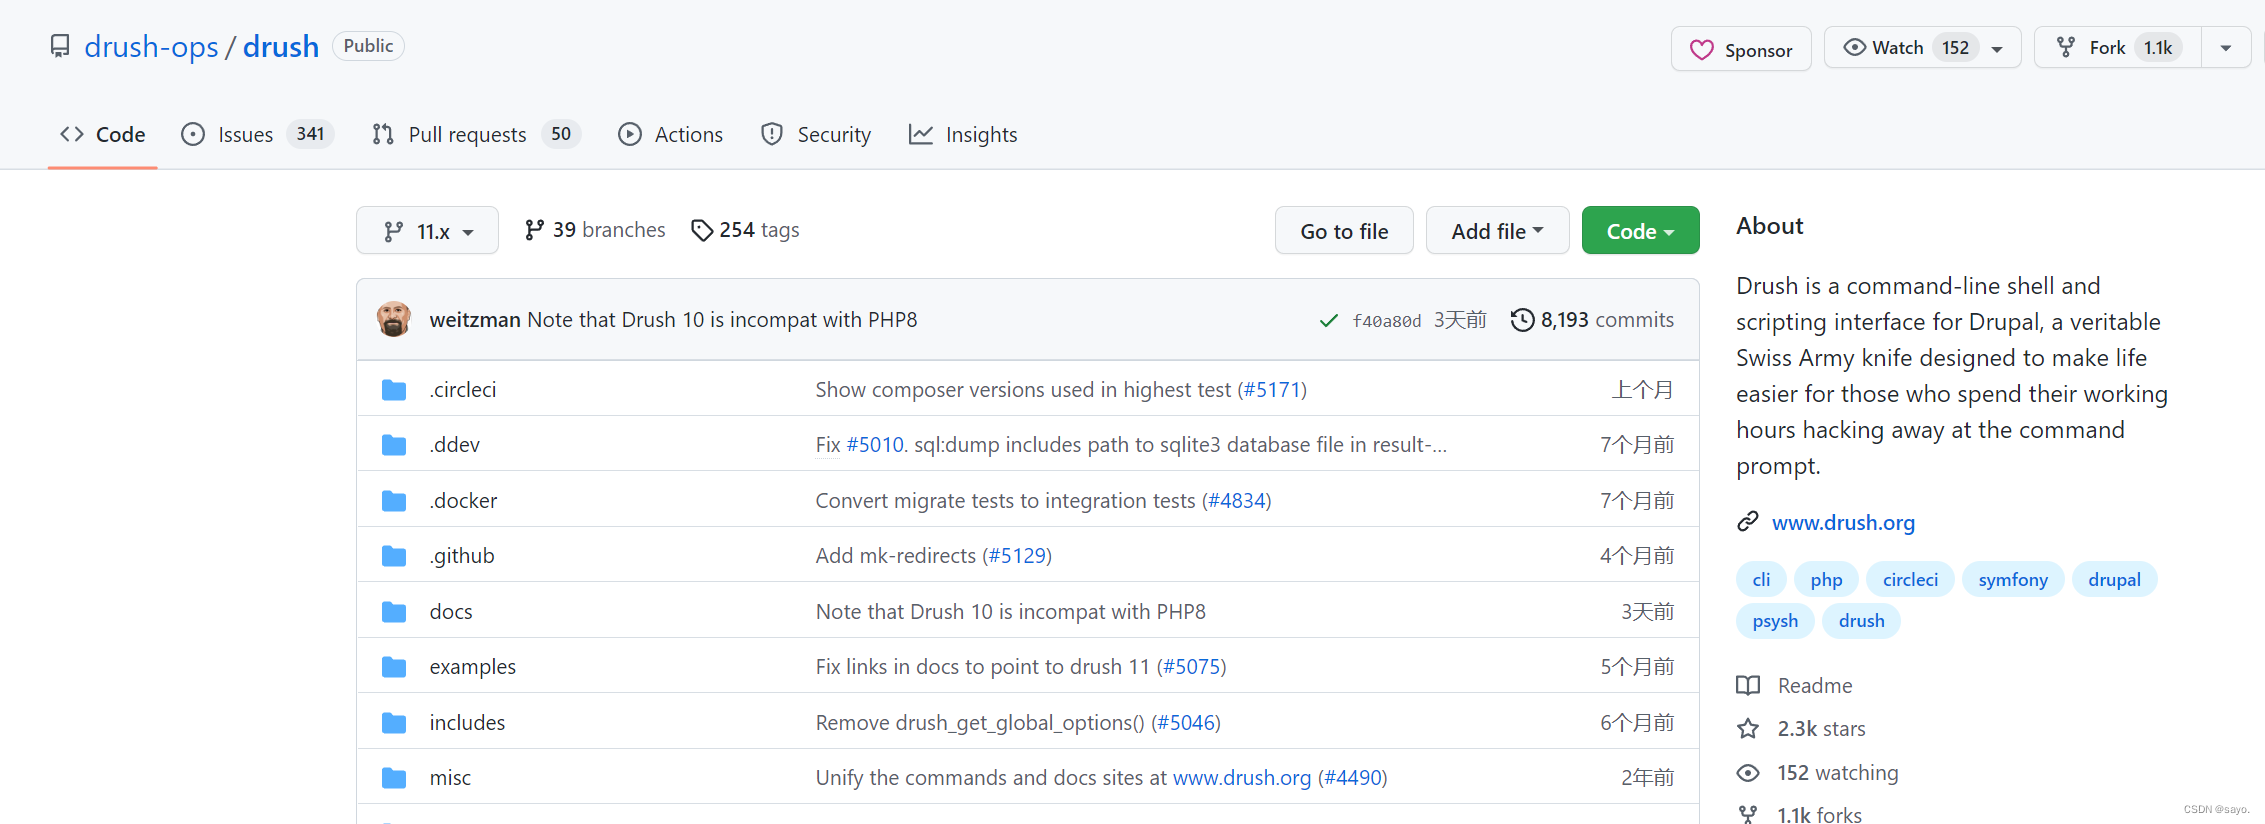This screenshot has height=824, width=2265.
Task: Click the link chain icon beside www.drush.org
Action: (x=1748, y=521)
